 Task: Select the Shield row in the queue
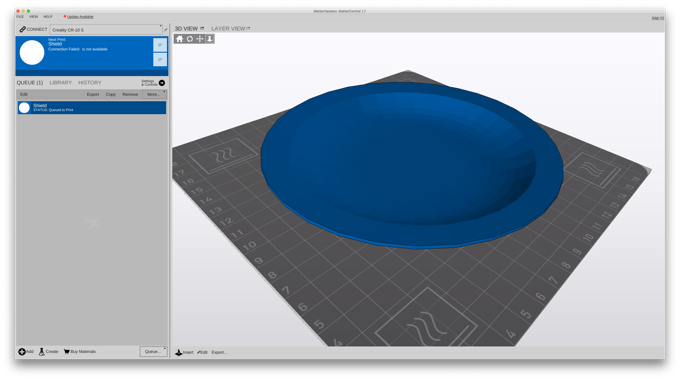92,108
